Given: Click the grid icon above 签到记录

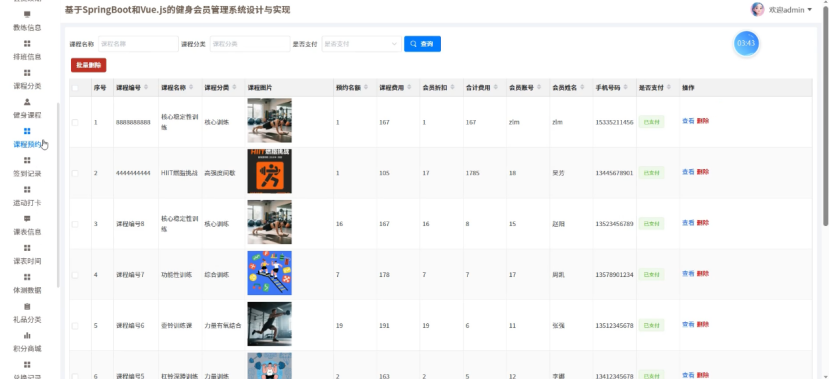Looking at the screenshot, I should coord(27,160).
